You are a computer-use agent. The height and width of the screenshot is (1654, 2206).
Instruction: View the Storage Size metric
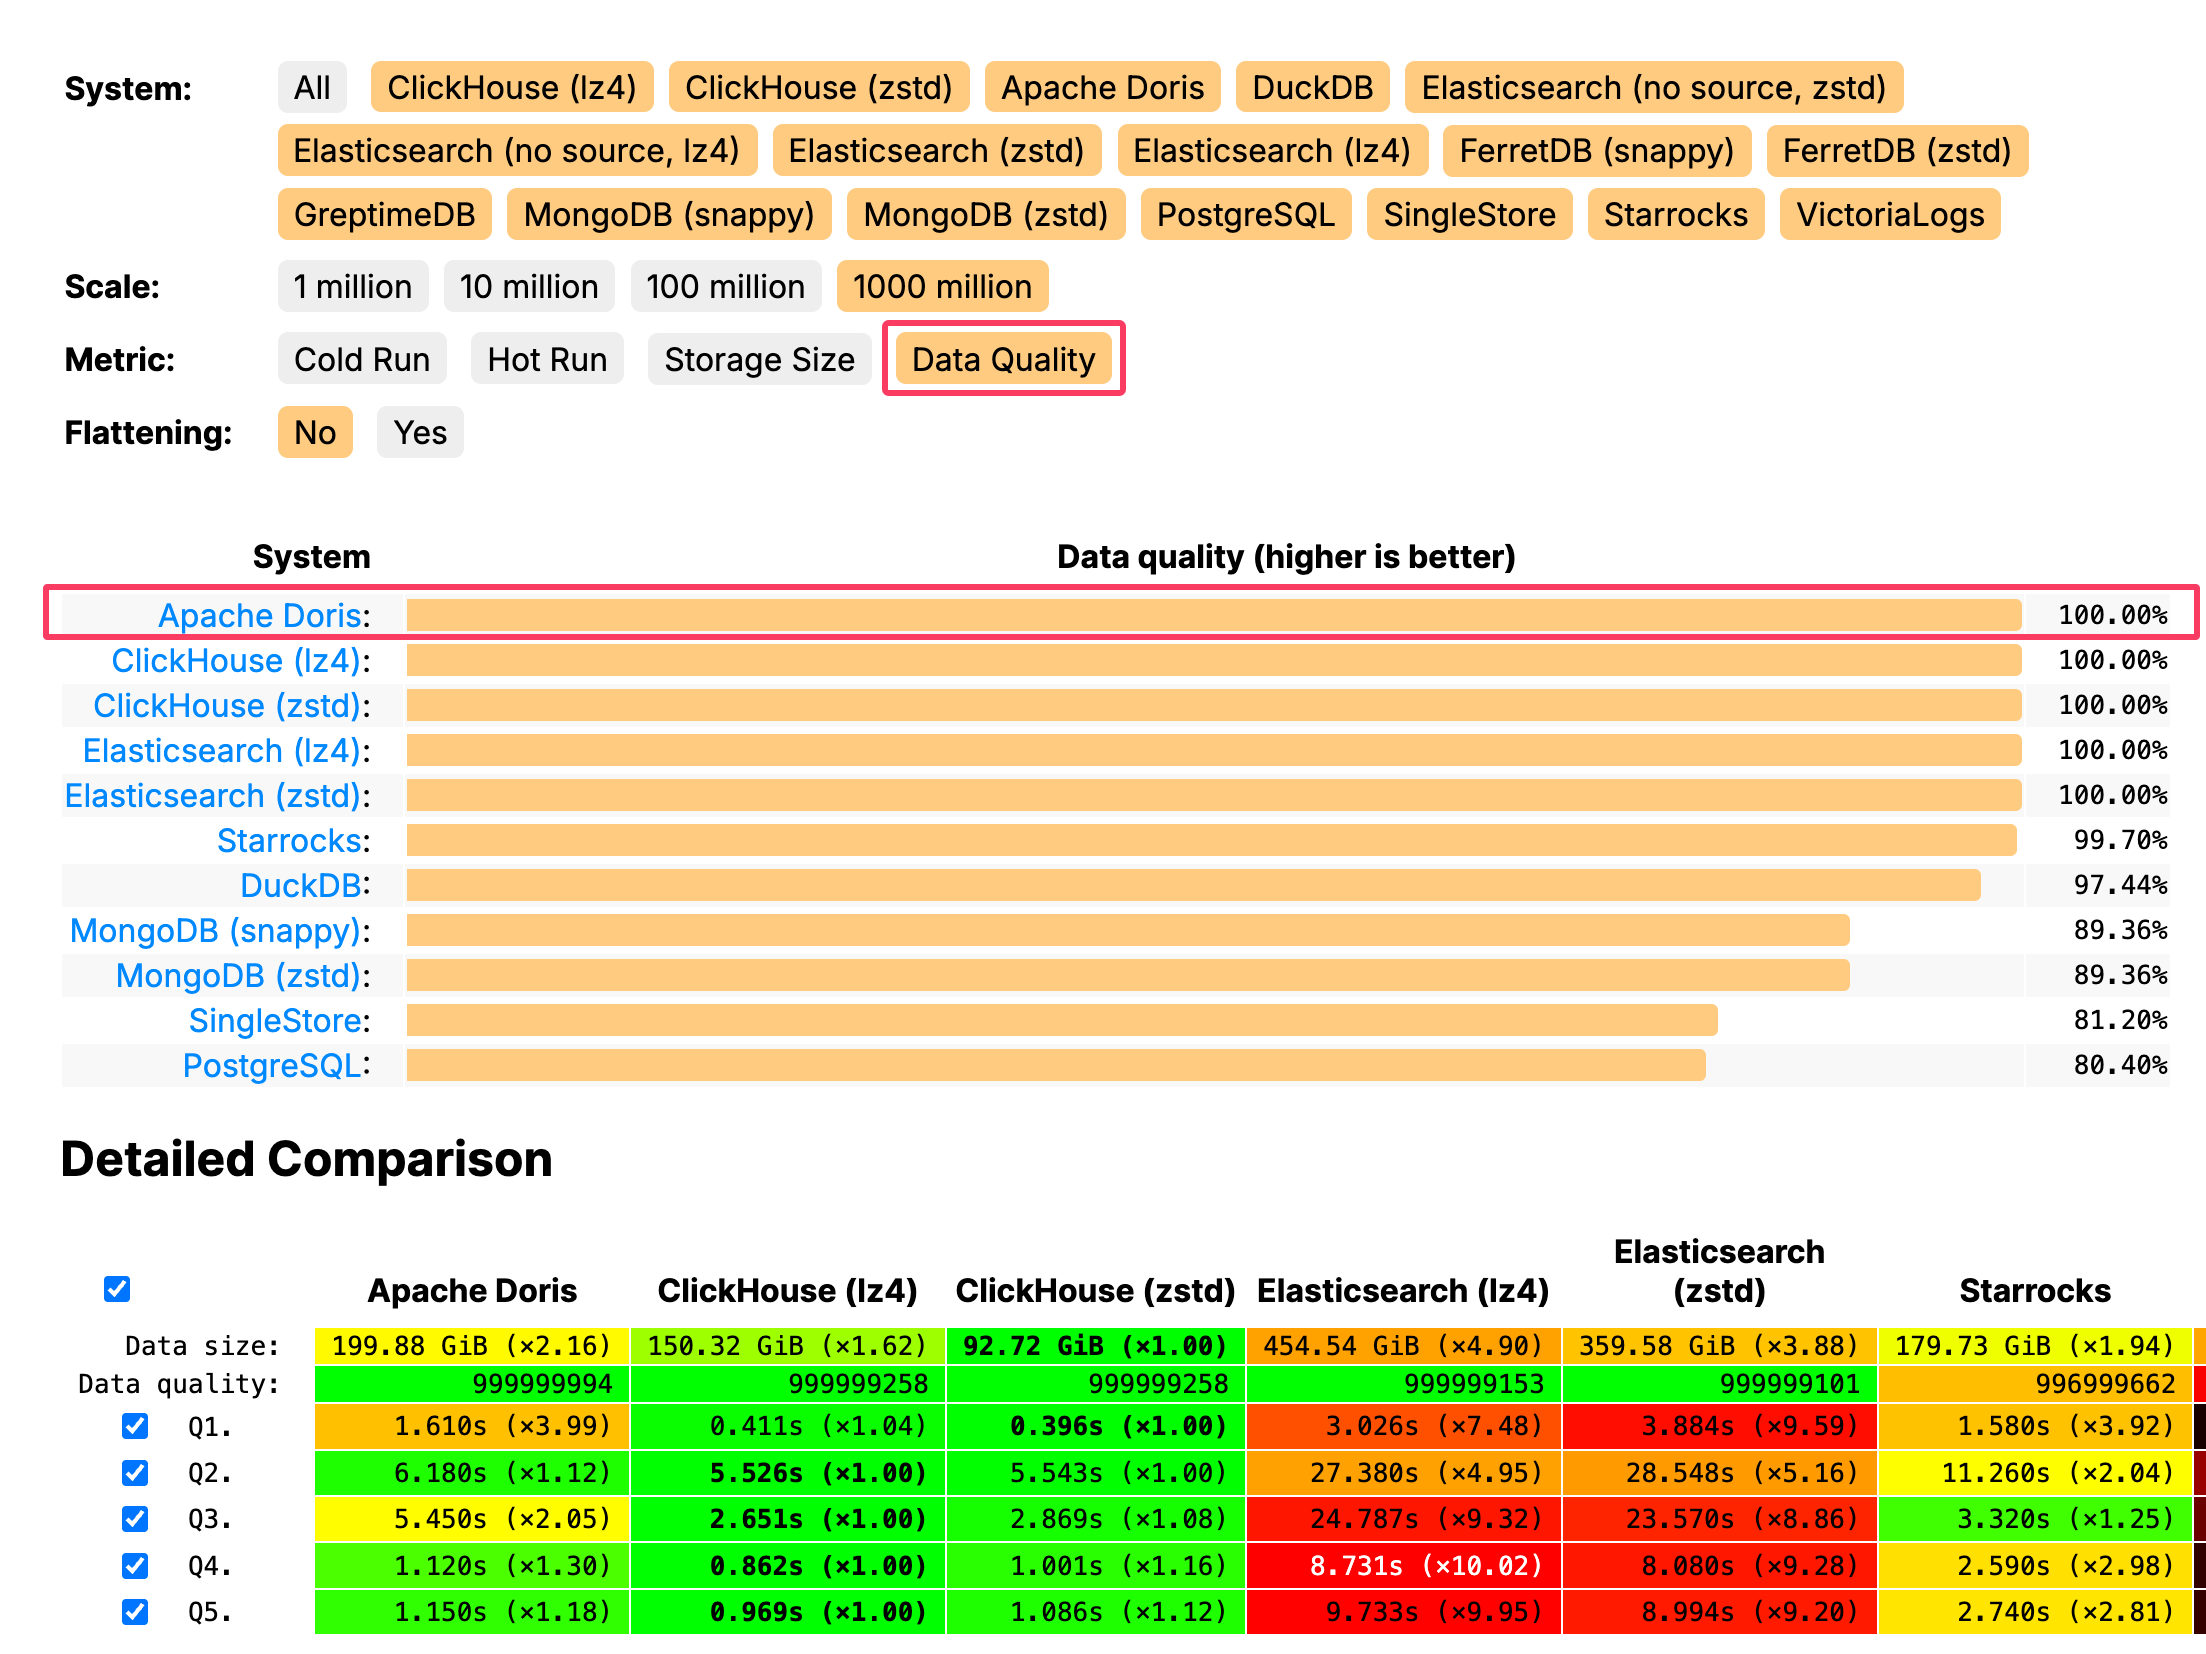coord(759,359)
